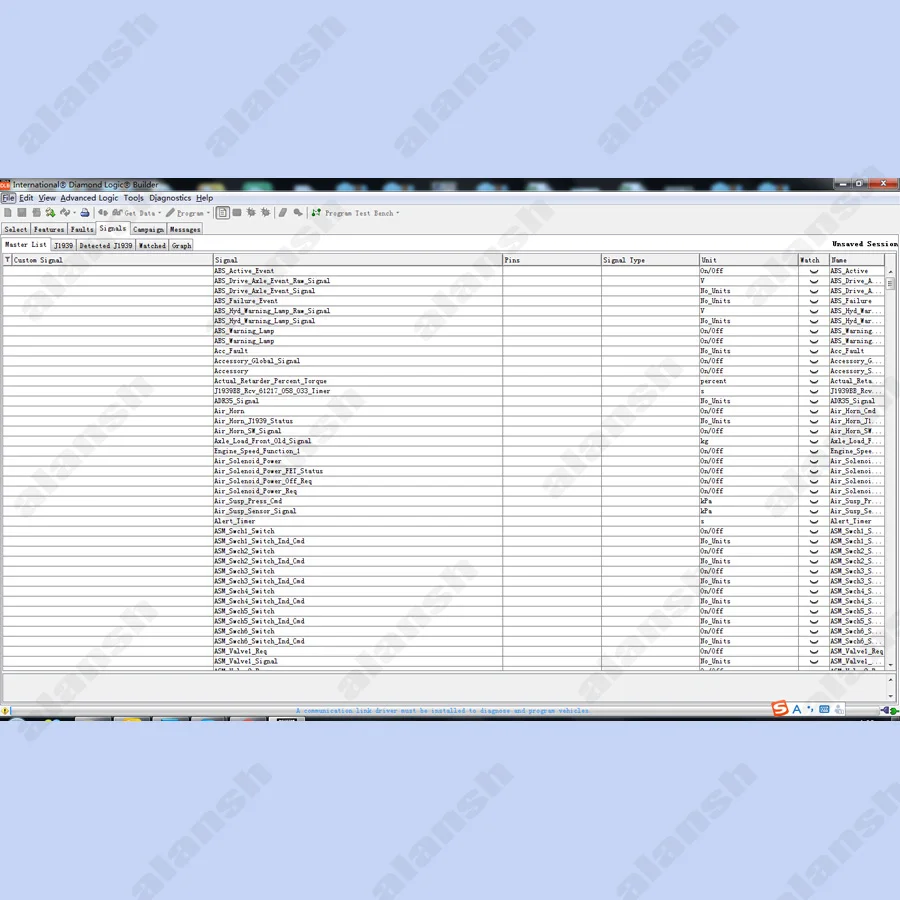900x900 pixels.
Task: Click the connect icon left of Get Data
Action: click(103, 213)
